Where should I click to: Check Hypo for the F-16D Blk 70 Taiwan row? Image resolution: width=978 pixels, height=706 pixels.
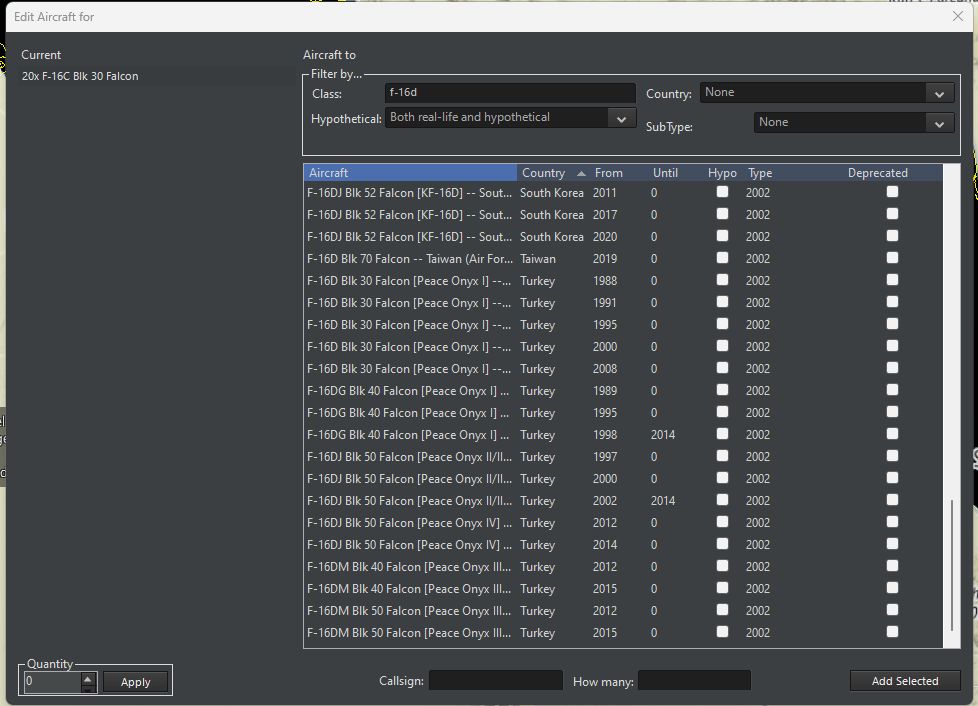coord(722,258)
